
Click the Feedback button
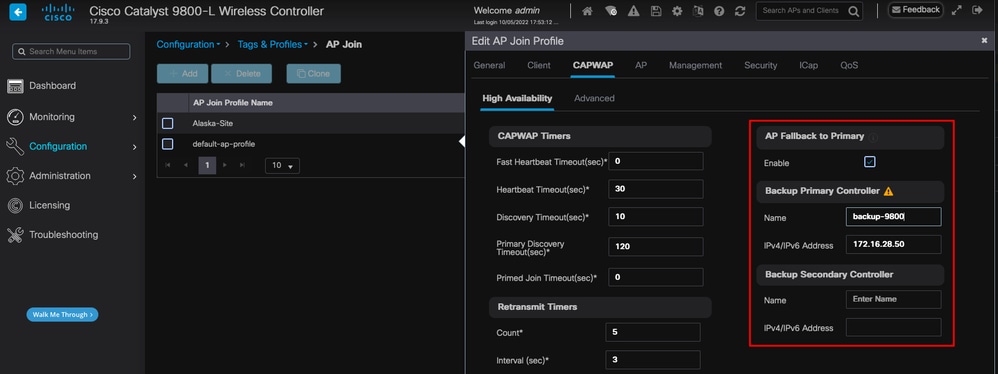[915, 10]
